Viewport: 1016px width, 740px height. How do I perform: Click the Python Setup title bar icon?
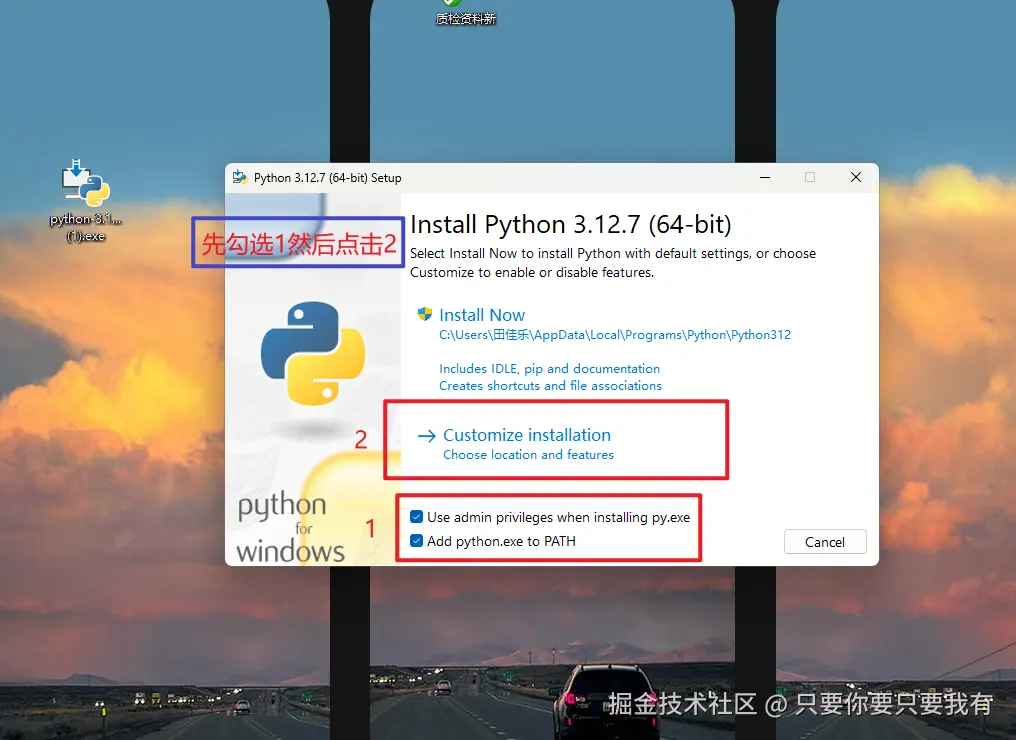click(240, 178)
